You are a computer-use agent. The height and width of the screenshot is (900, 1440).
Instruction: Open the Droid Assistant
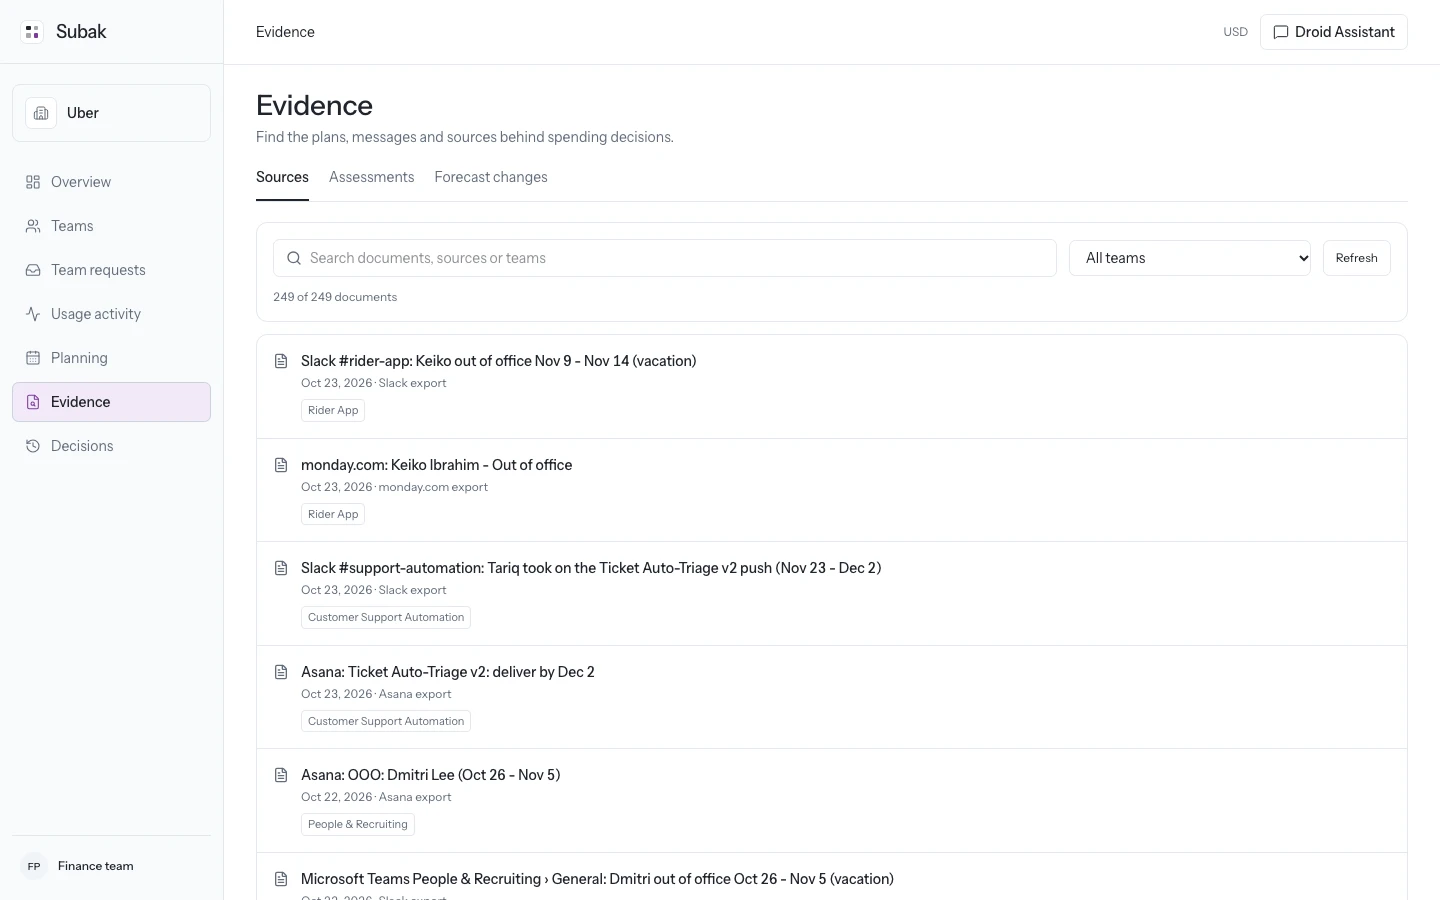pyautogui.click(x=1334, y=32)
